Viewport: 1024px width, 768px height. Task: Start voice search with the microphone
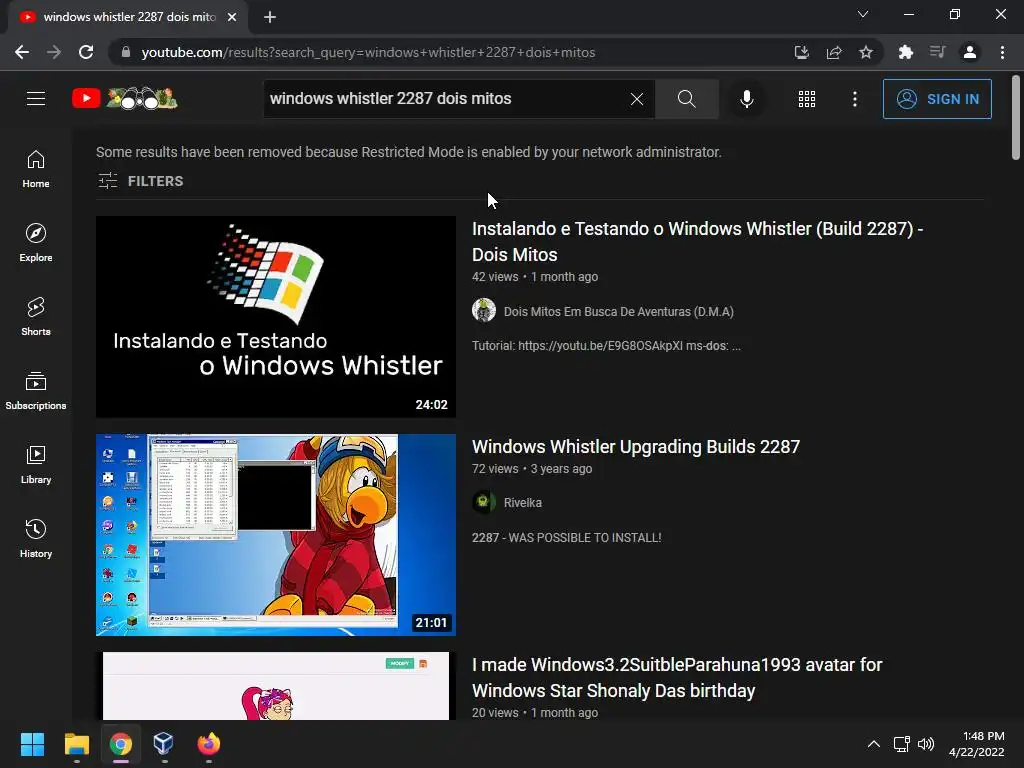click(746, 99)
